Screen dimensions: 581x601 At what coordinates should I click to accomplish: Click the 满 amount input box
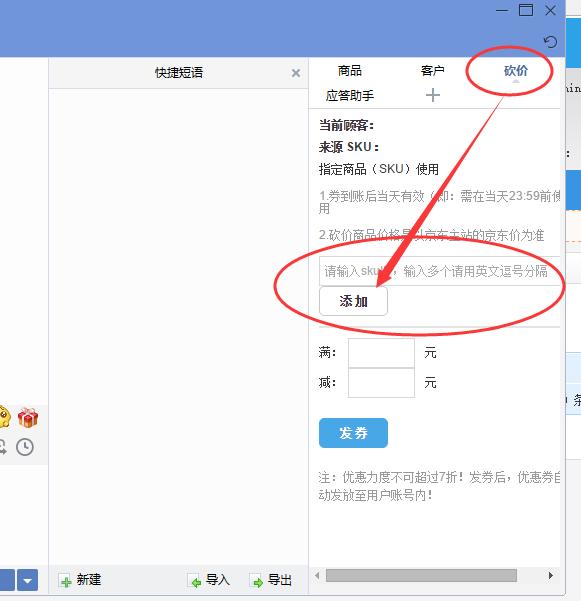[x=381, y=353]
